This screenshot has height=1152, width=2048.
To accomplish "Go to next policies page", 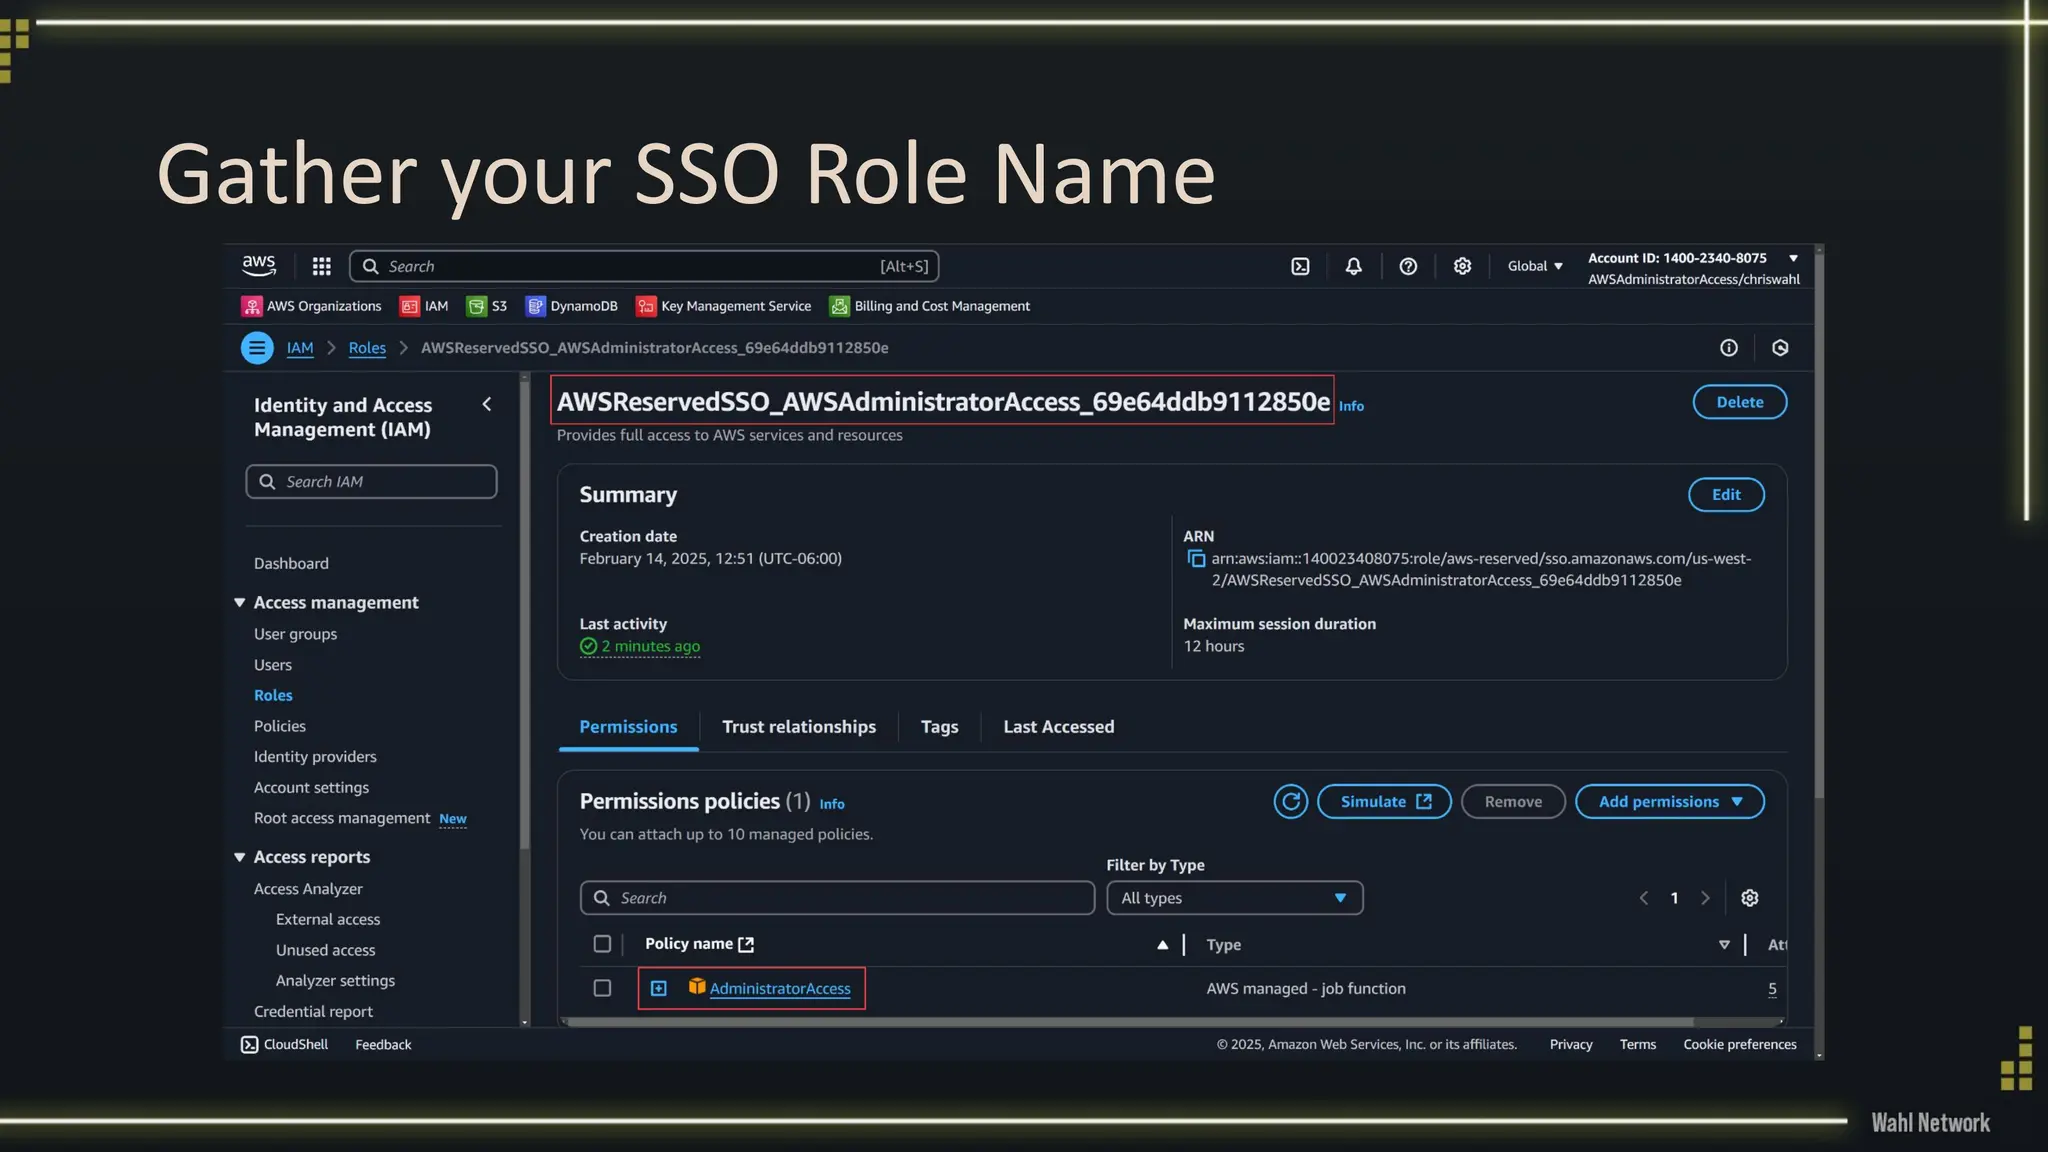I will [x=1705, y=898].
